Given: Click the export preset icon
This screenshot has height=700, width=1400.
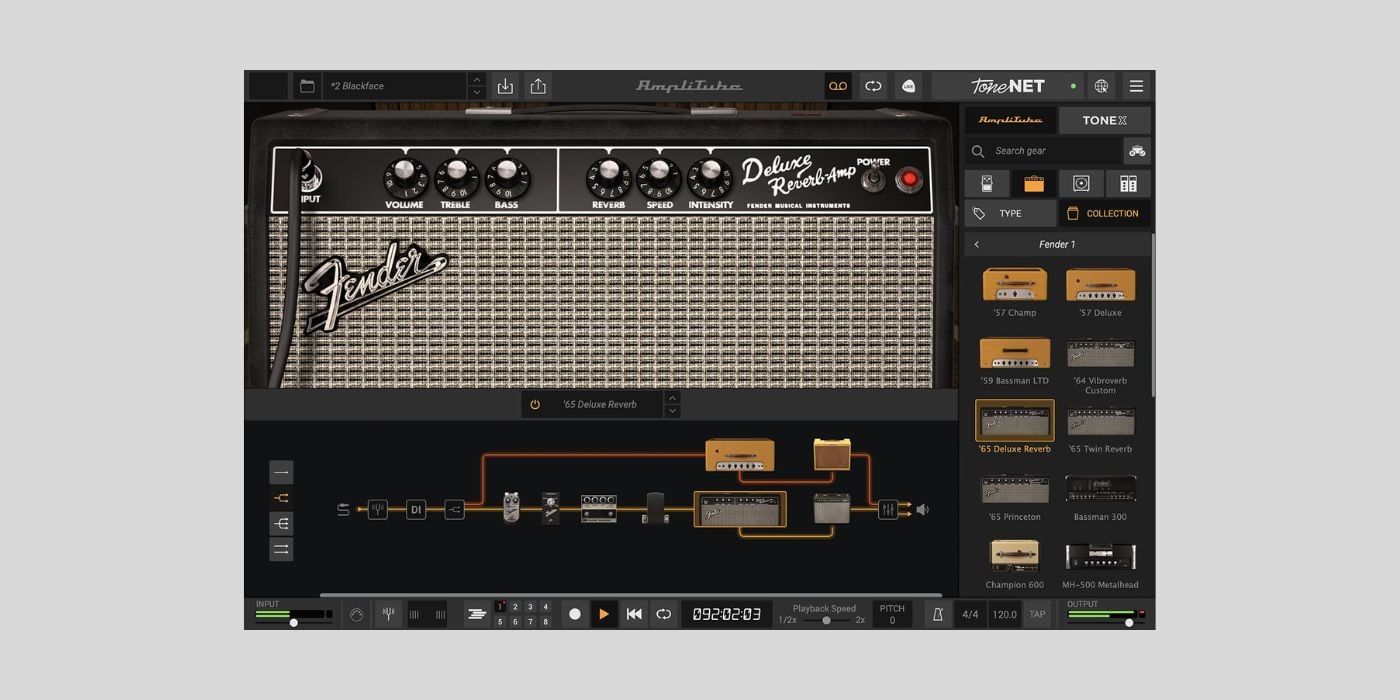Looking at the screenshot, I should [537, 86].
